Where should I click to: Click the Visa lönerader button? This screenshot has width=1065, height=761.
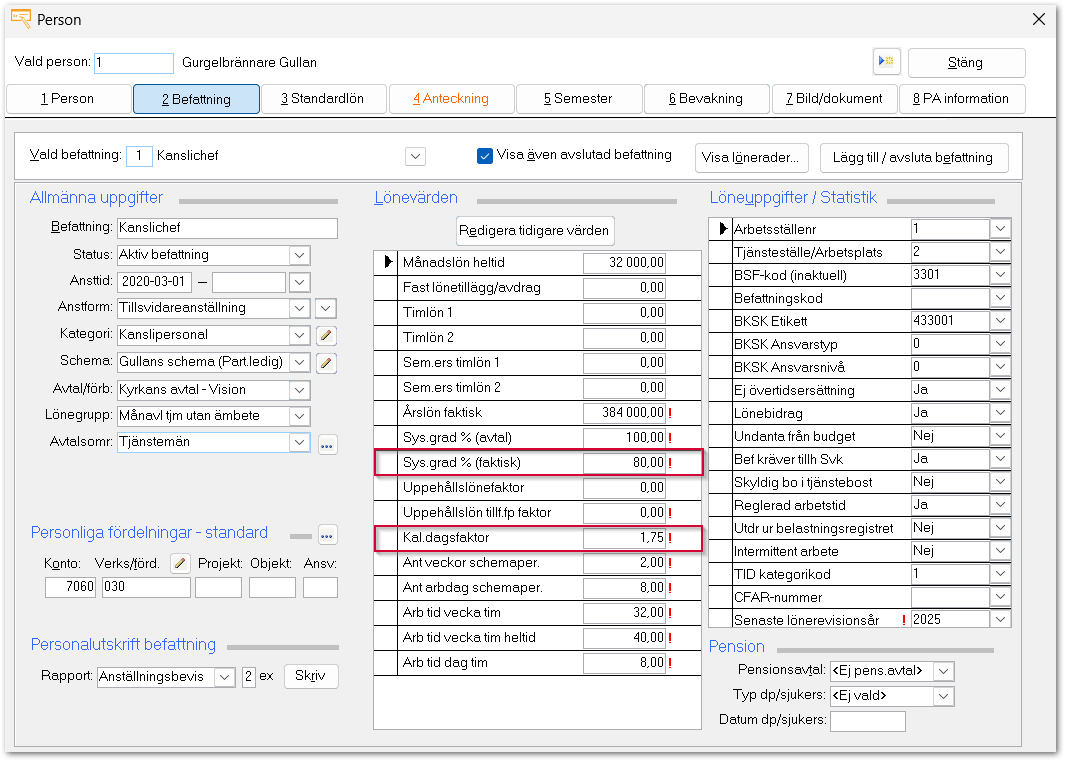[x=753, y=157]
